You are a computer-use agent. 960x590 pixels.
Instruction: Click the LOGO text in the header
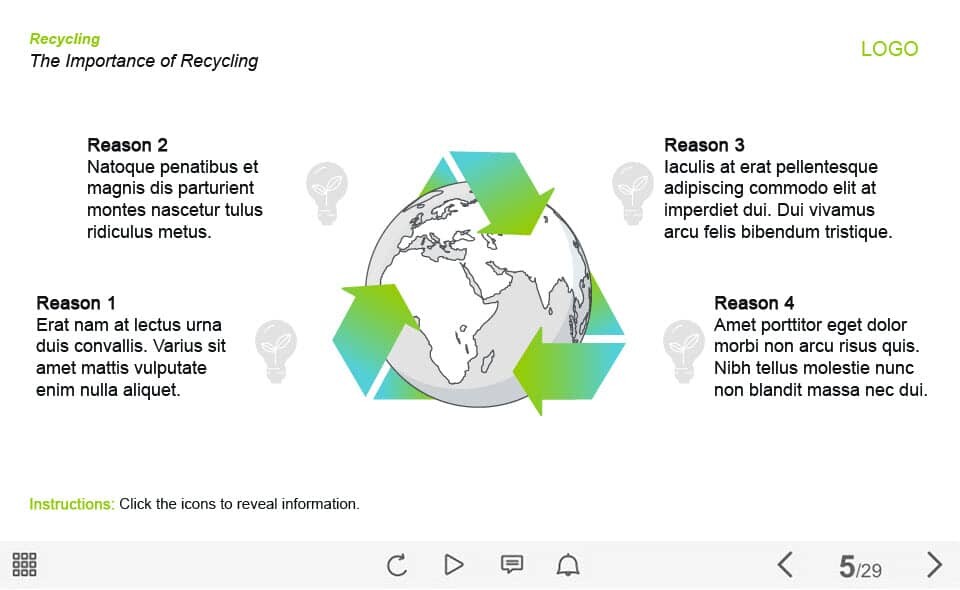click(889, 49)
